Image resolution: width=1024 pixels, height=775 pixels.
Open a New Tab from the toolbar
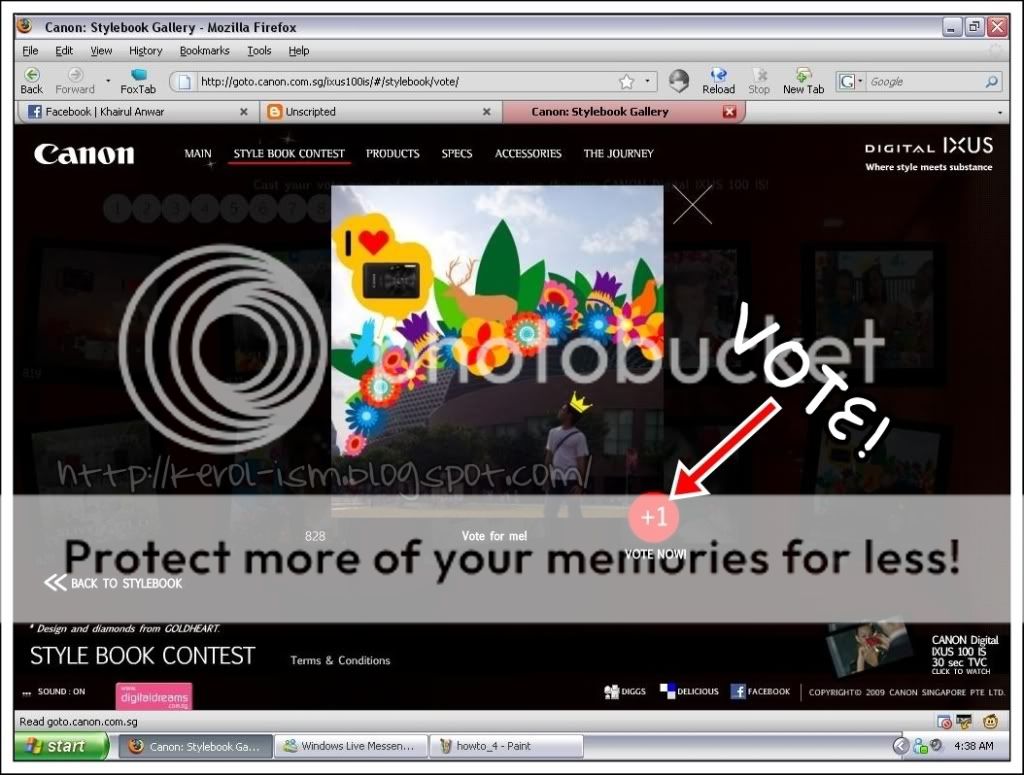coord(803,81)
